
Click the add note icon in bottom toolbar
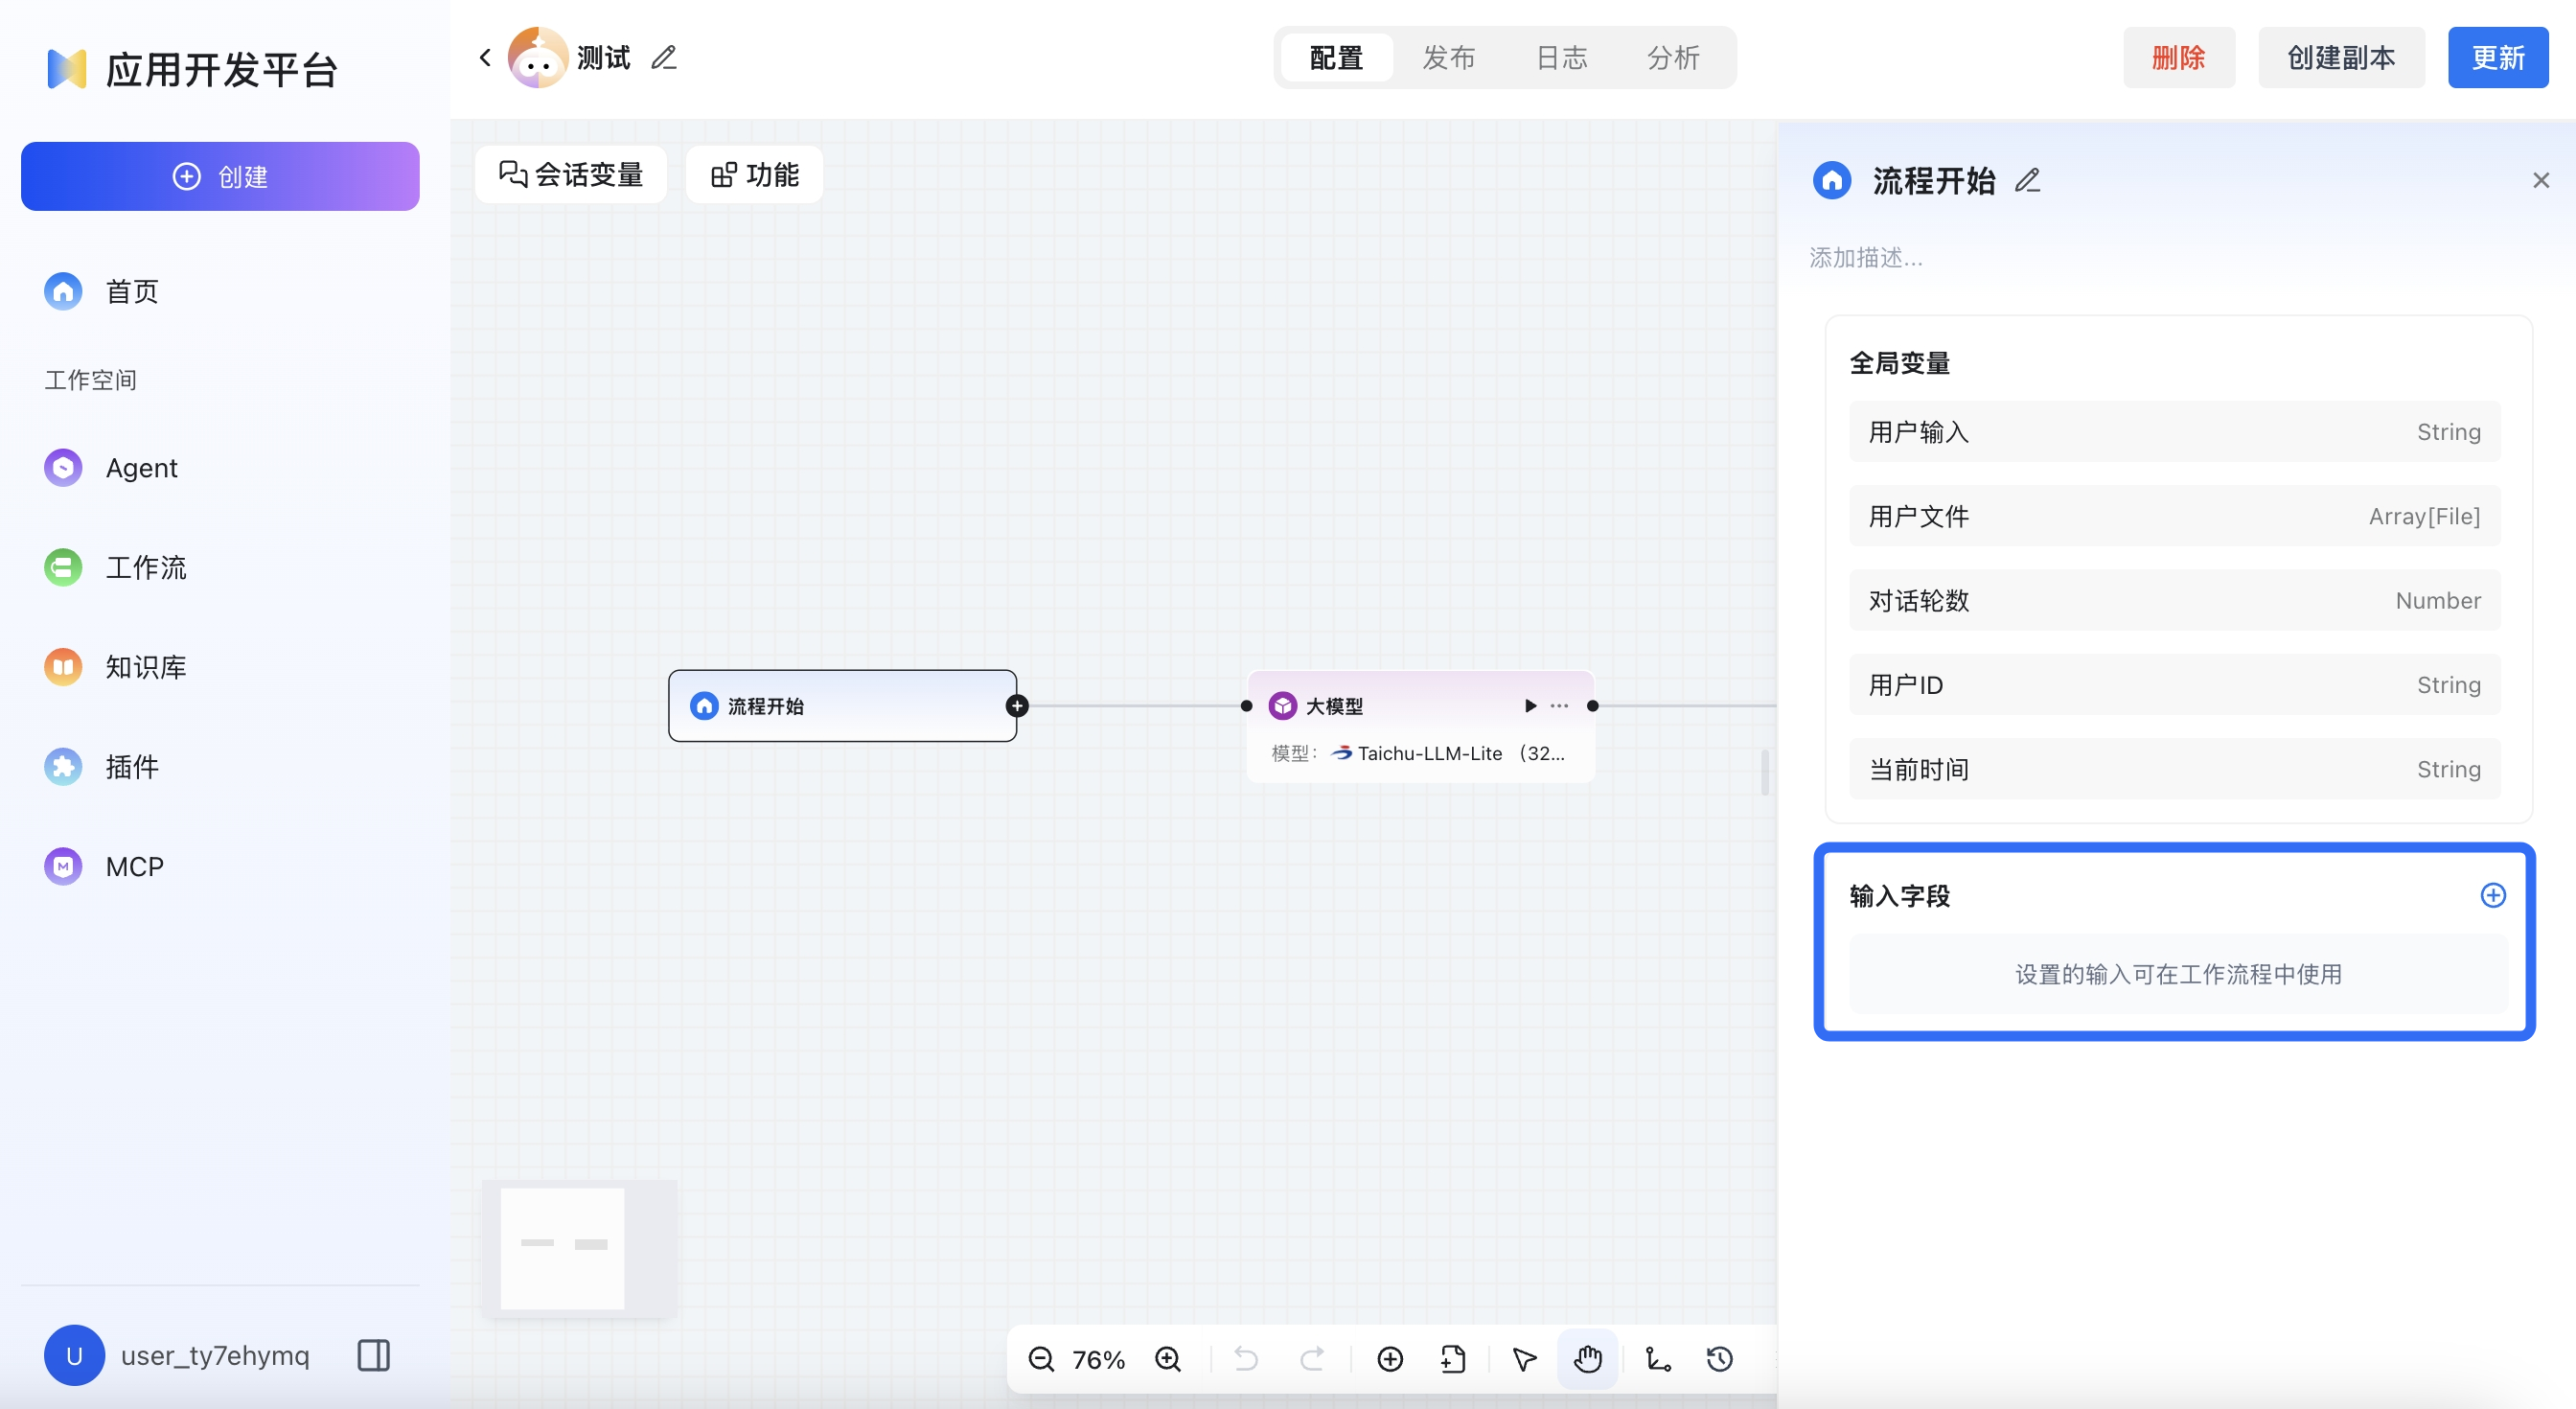pos(1453,1358)
